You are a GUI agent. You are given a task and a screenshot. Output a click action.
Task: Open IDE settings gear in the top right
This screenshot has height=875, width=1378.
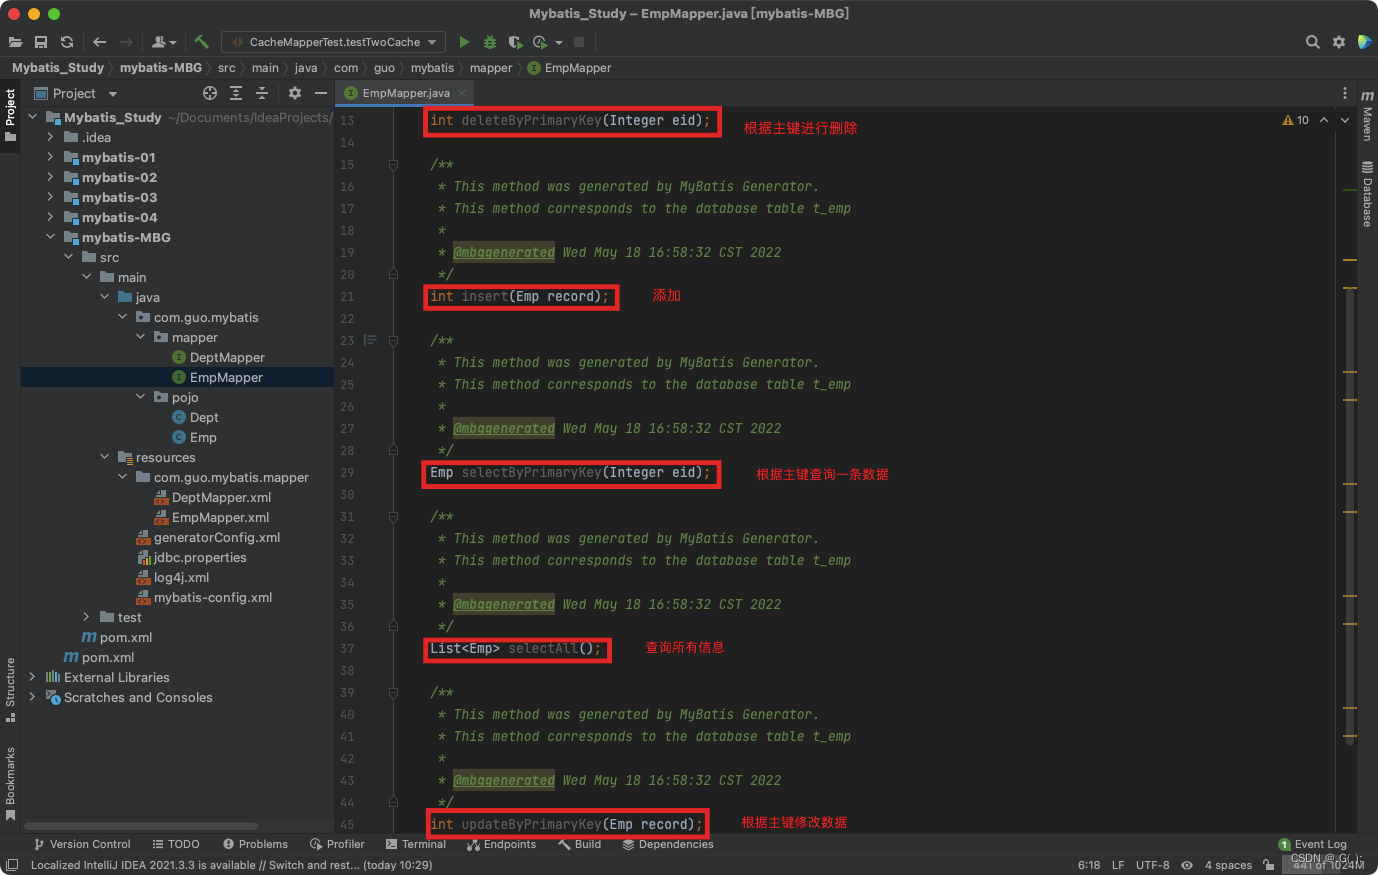[x=1339, y=42]
